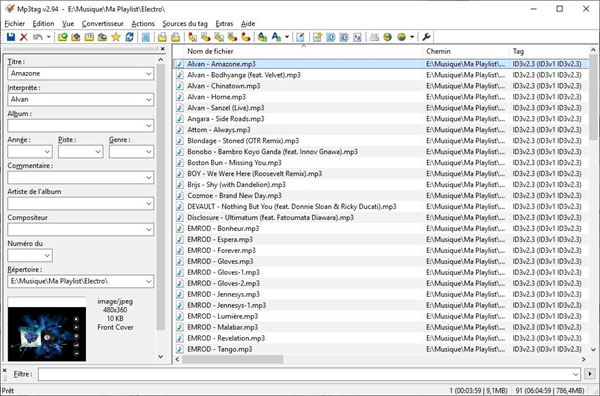Screen dimensions: 600x396
Task: Undo the last change in toolbar
Action: [38, 37]
